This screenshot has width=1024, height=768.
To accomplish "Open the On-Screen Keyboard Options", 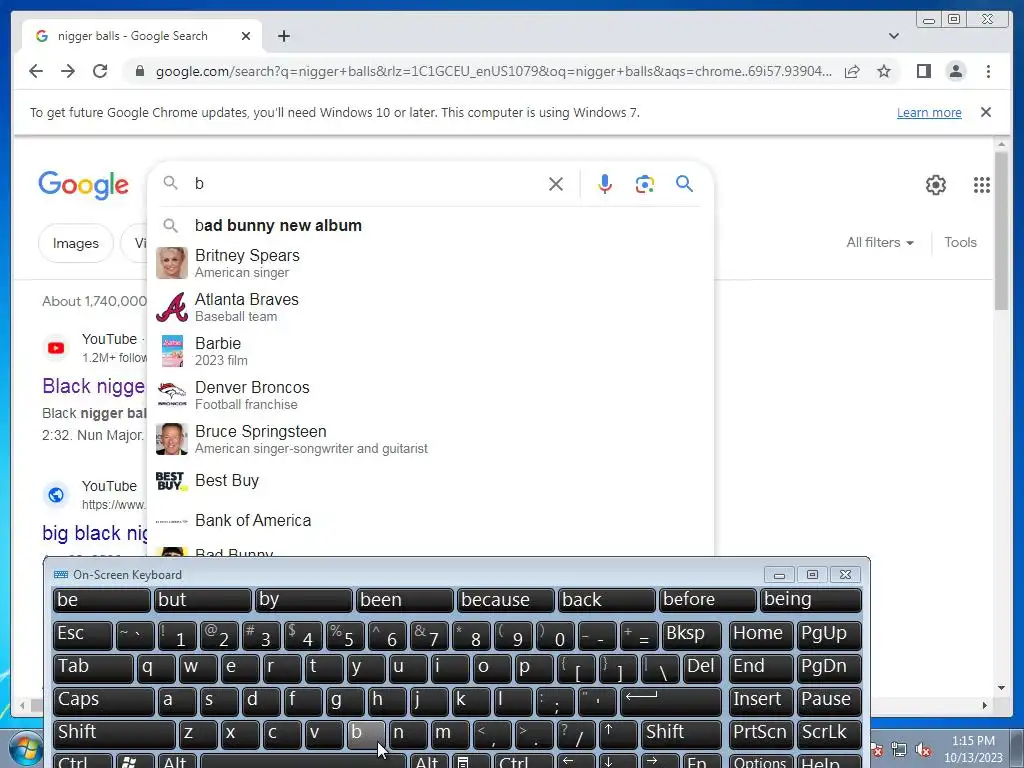I will (x=760, y=761).
